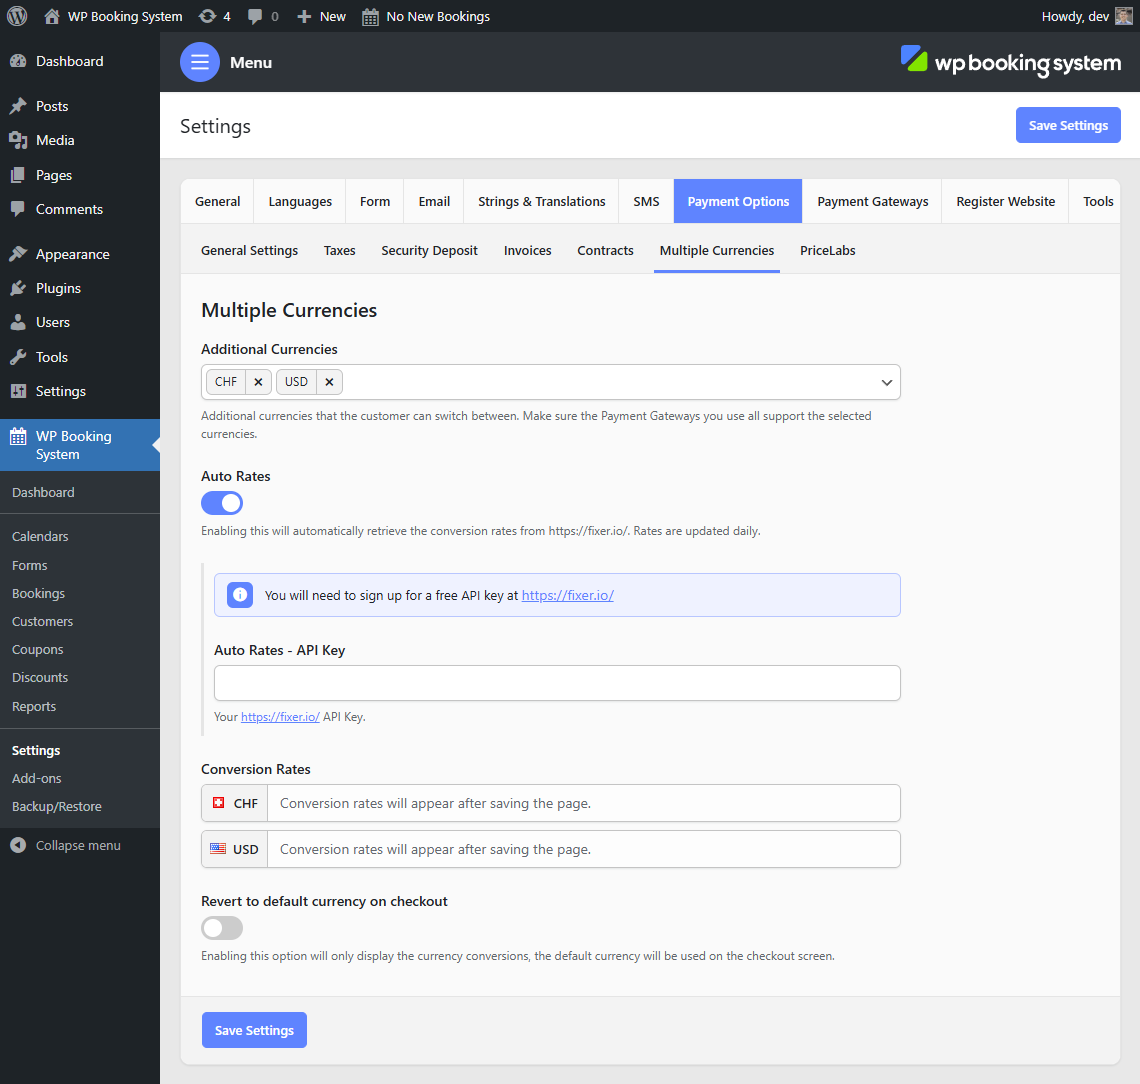Select the Contracts sub-tab
This screenshot has height=1084, width=1140.
tap(606, 250)
